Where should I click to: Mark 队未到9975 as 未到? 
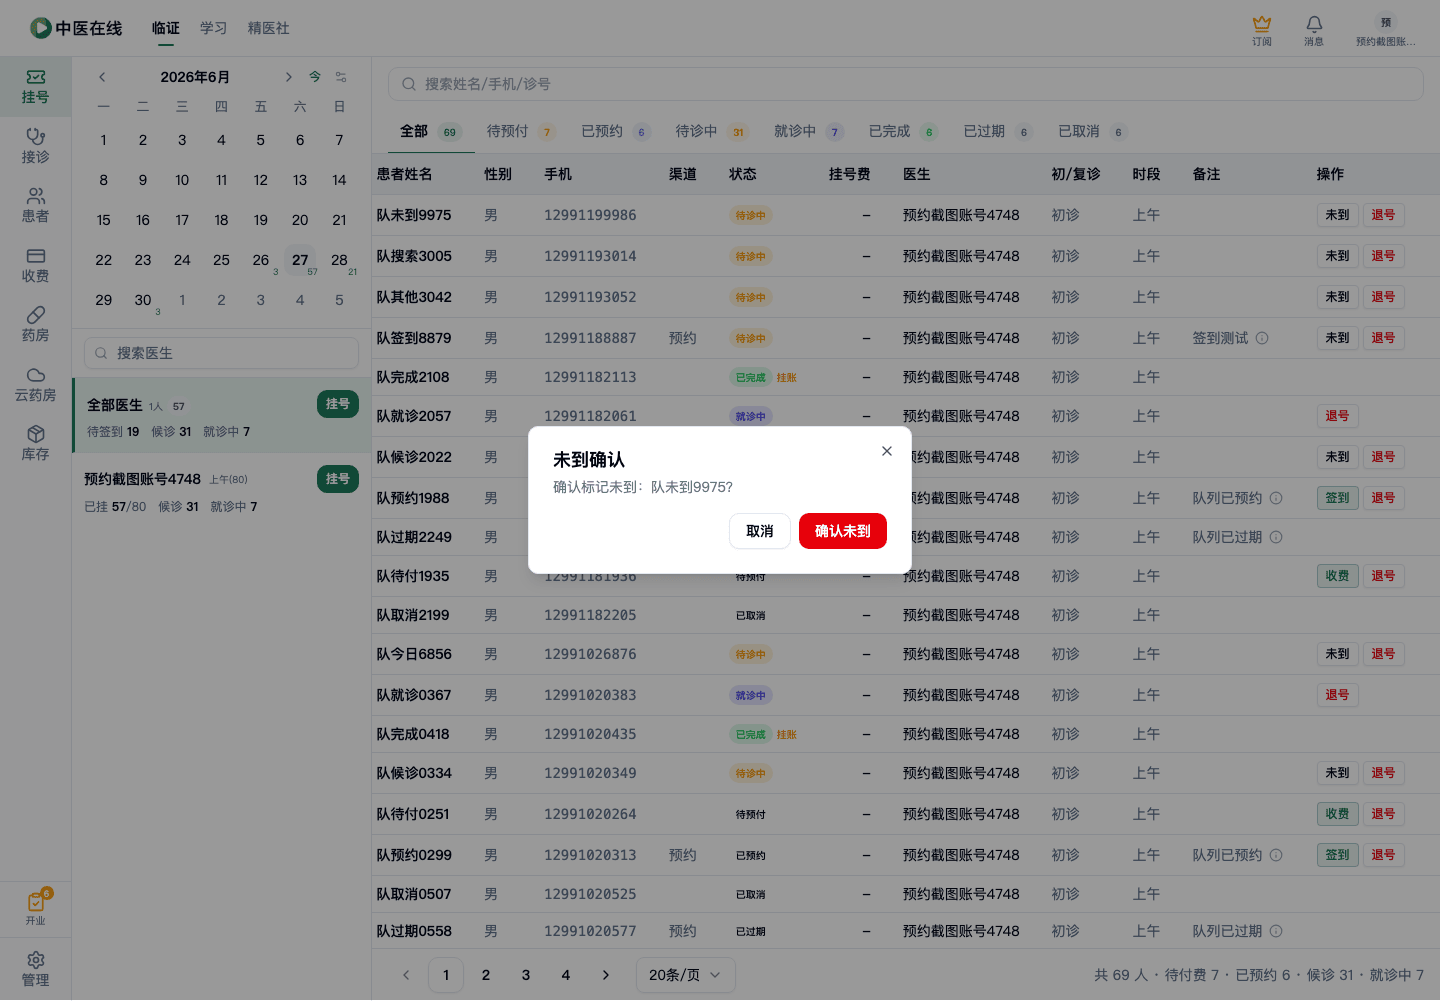1337,215
